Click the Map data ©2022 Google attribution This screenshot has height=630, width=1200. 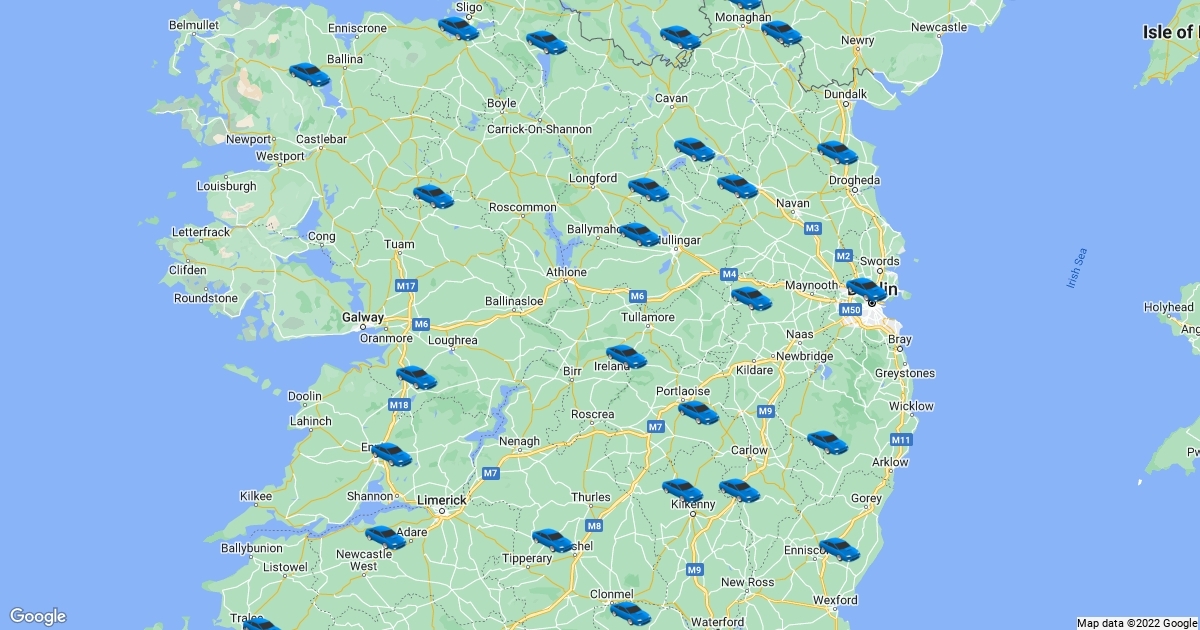(1137, 623)
